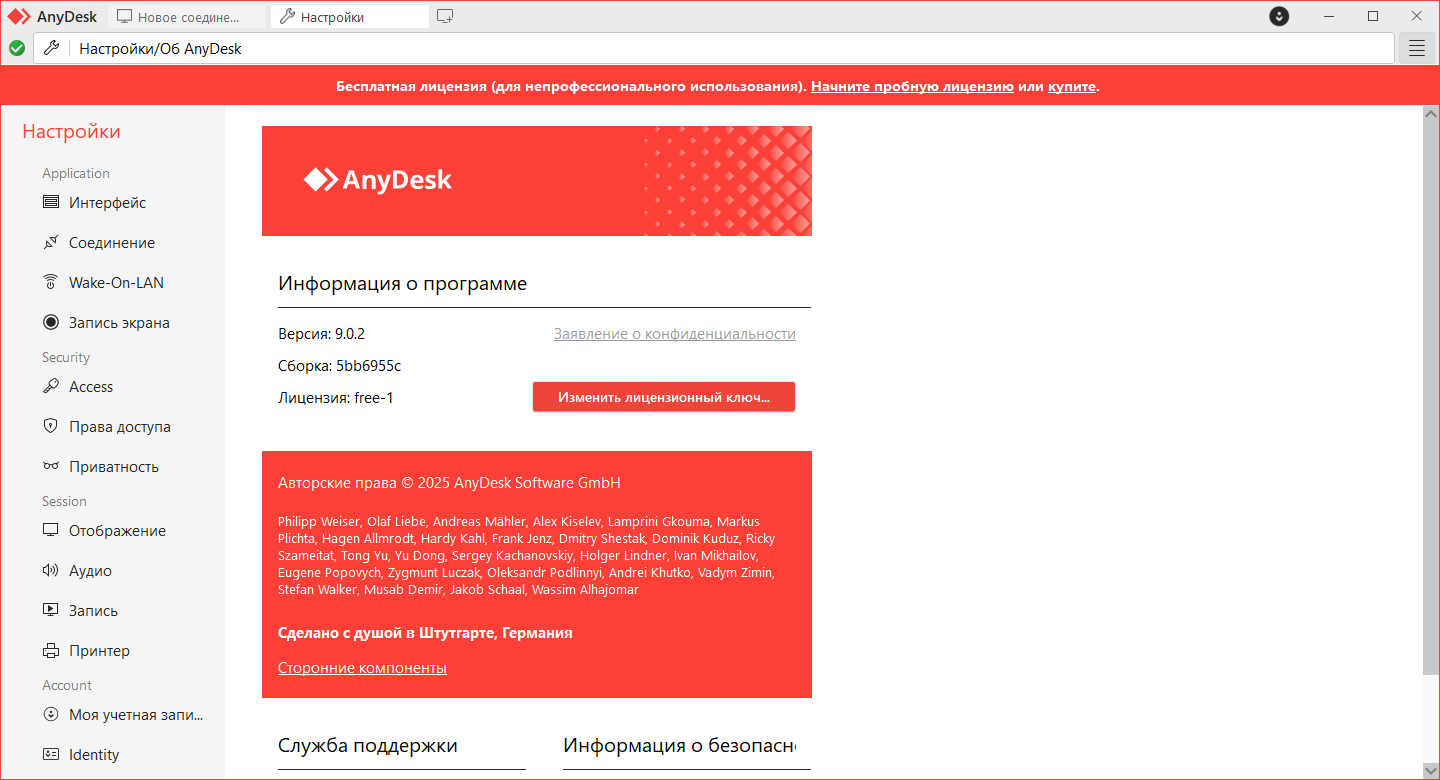Click Авторские права © 2025 text
The width and height of the screenshot is (1440, 780).
449,483
